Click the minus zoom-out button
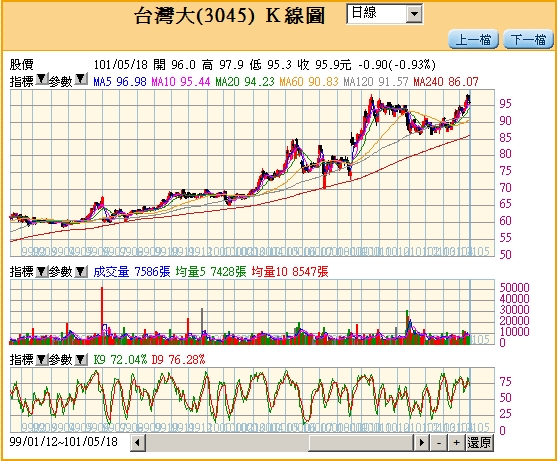The image size is (558, 461). pos(439,443)
